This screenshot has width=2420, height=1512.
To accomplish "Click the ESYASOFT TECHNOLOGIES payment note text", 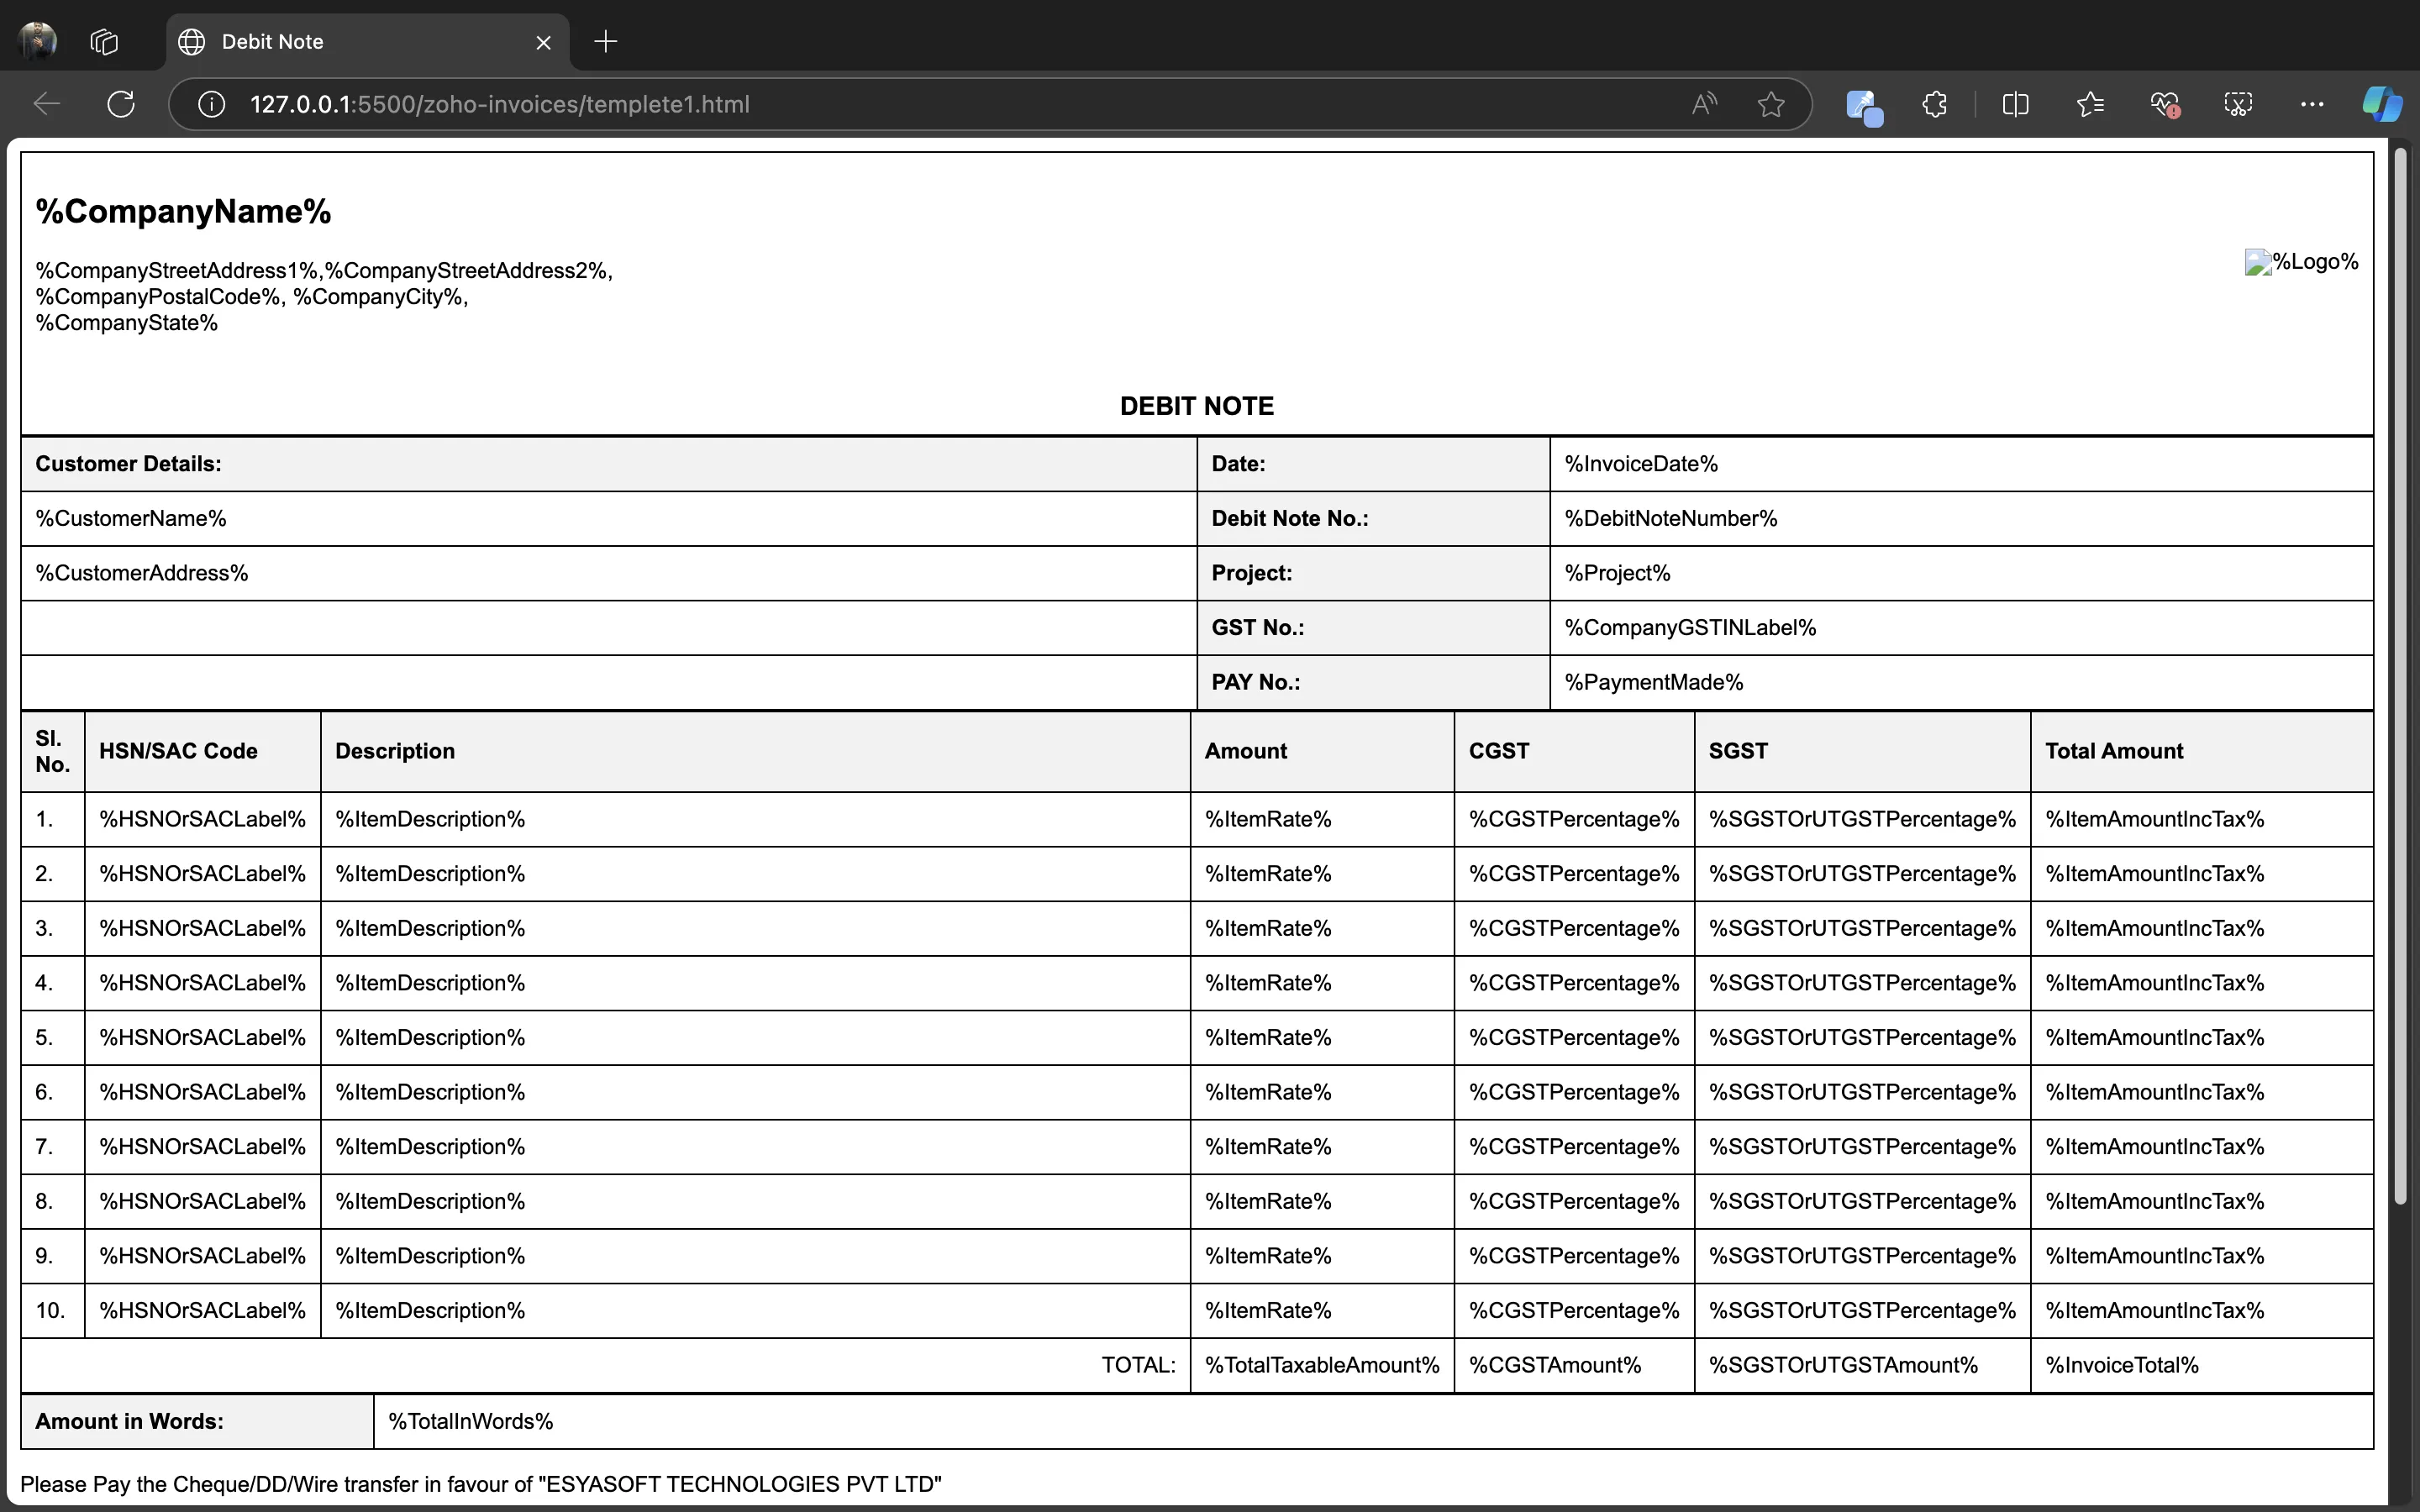I will pos(481,1484).
